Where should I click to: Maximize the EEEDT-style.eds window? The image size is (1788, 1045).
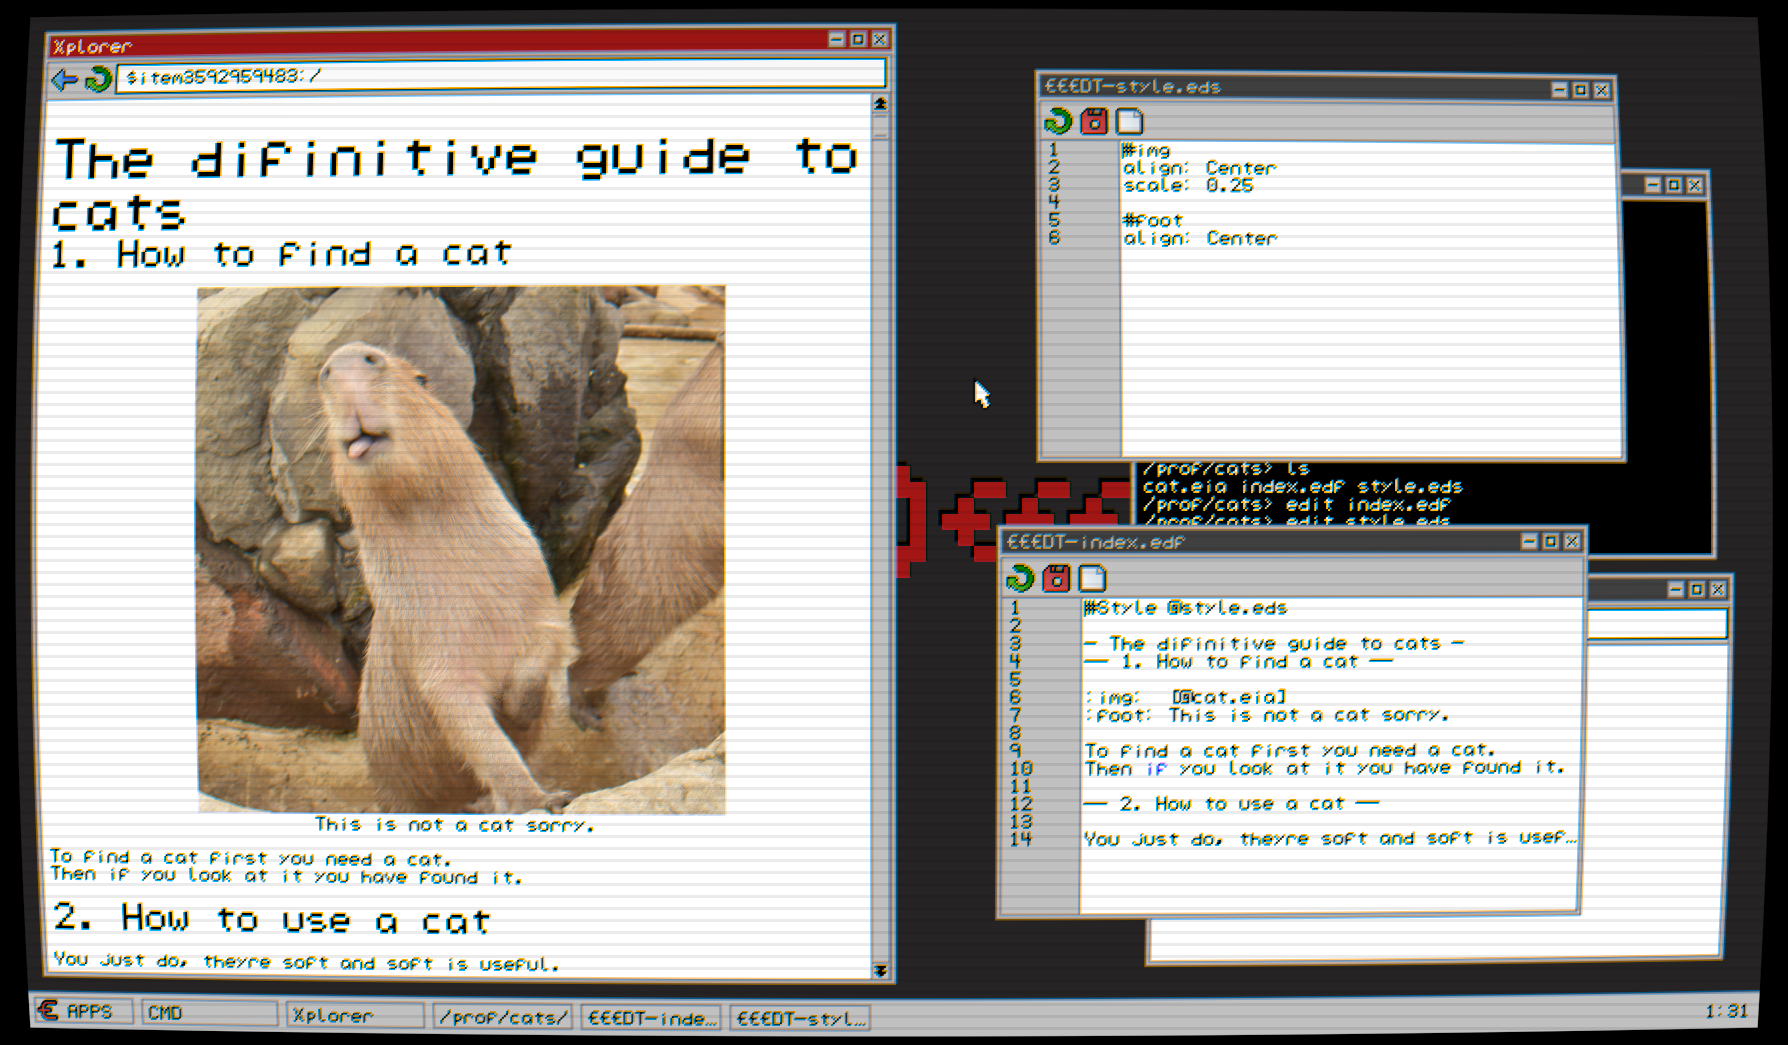[x=1580, y=90]
